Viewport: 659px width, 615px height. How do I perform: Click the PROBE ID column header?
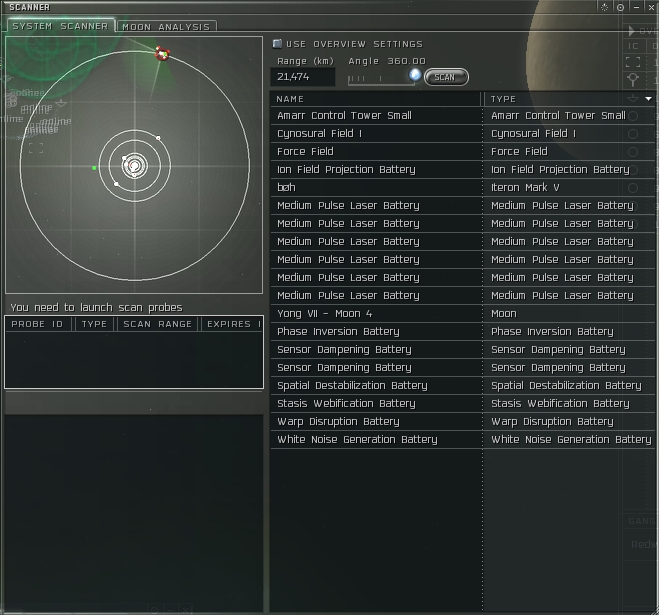(x=37, y=324)
